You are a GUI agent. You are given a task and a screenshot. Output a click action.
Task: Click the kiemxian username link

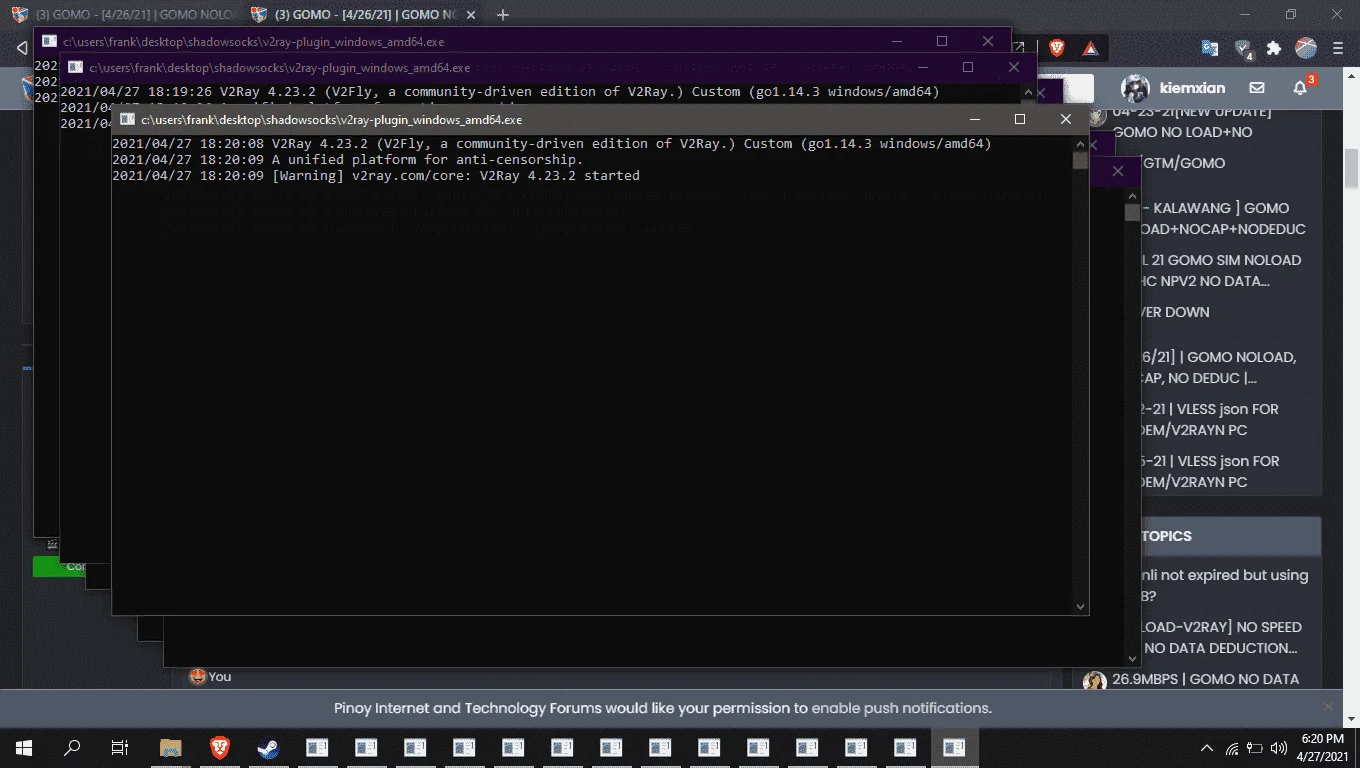click(x=1192, y=88)
